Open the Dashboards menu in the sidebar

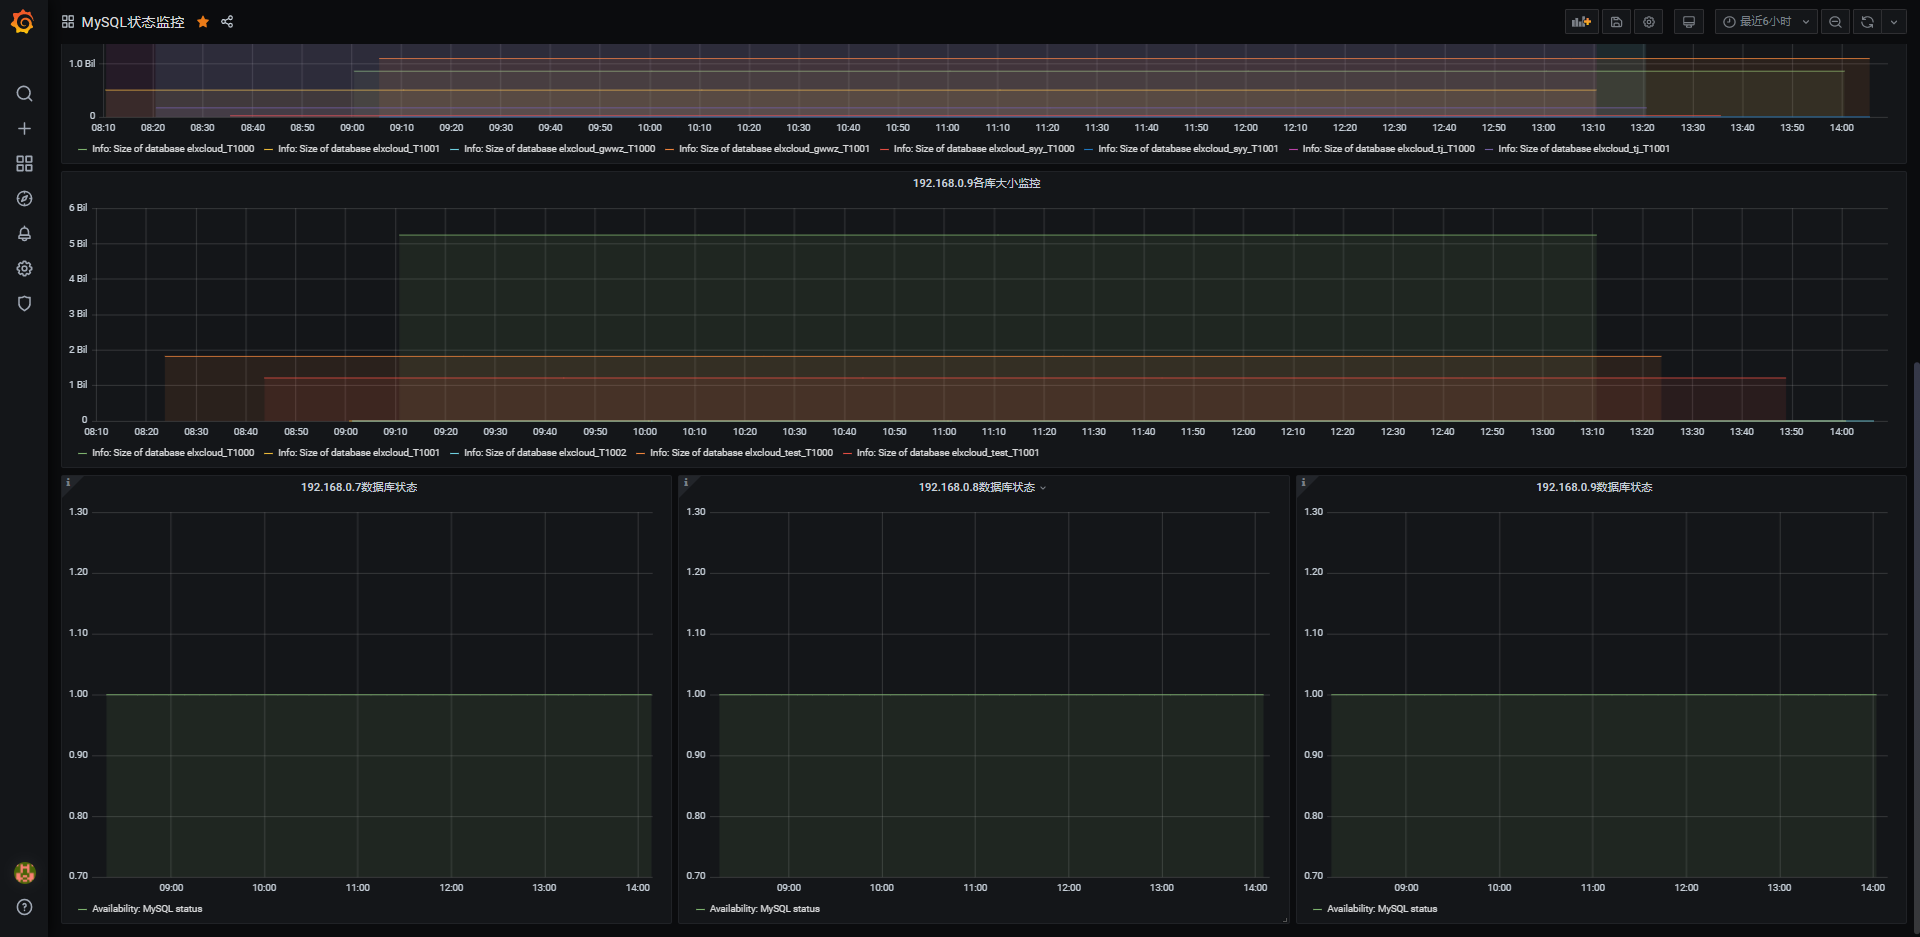click(x=25, y=164)
